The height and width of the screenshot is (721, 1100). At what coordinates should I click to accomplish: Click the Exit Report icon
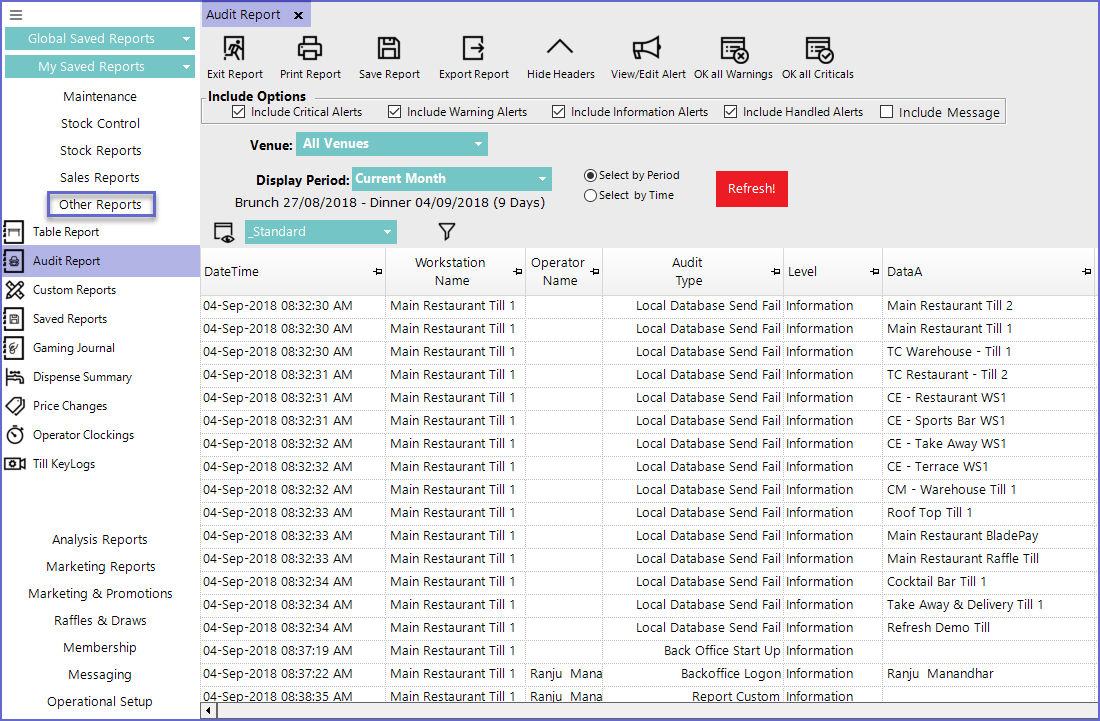(234, 49)
